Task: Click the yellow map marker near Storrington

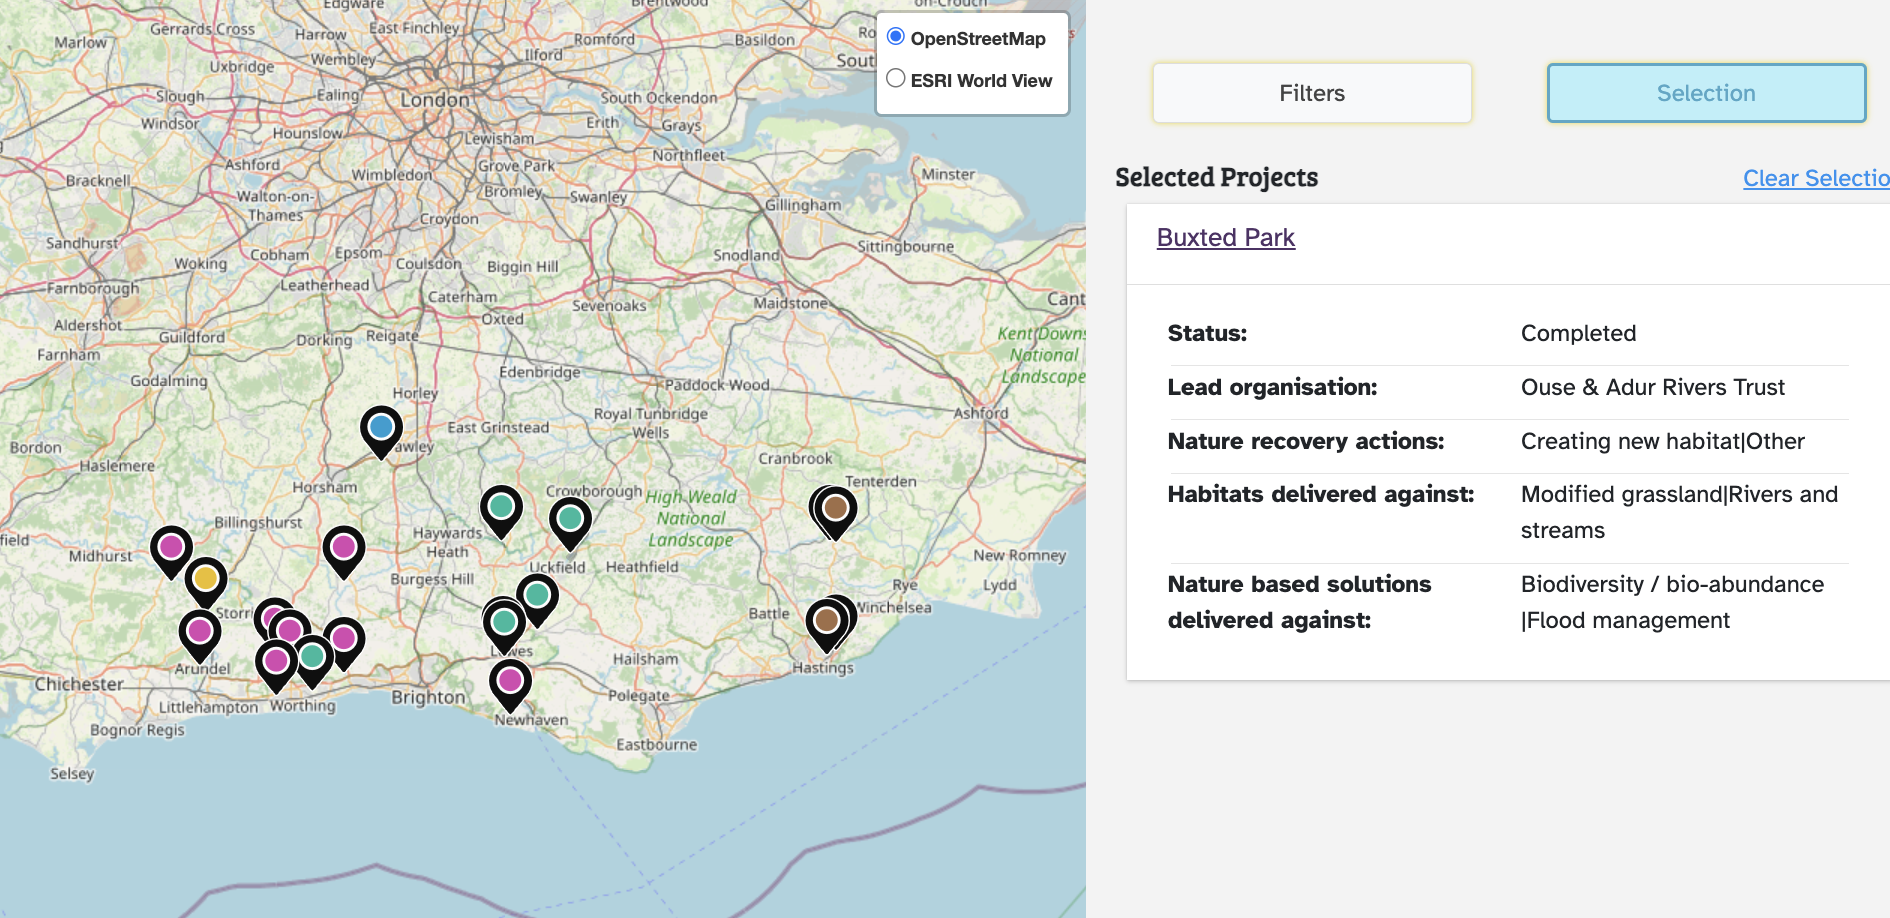Action: (206, 579)
